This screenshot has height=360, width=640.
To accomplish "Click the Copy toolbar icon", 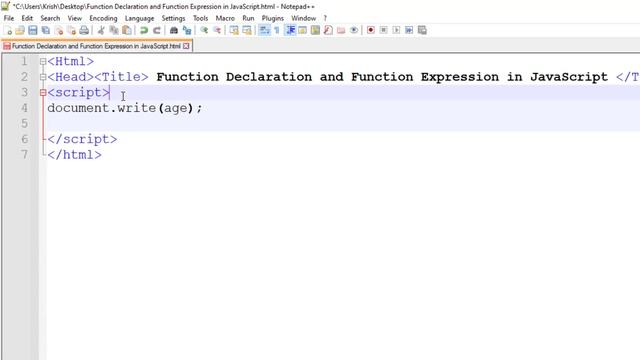I will pos(114,30).
